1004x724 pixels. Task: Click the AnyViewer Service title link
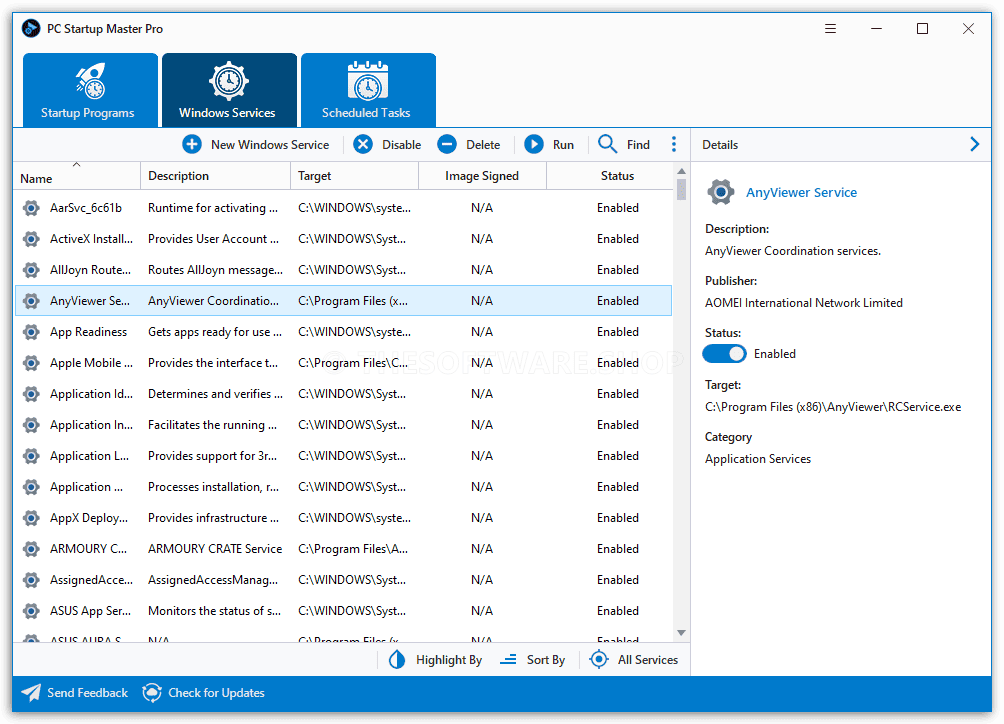801,193
